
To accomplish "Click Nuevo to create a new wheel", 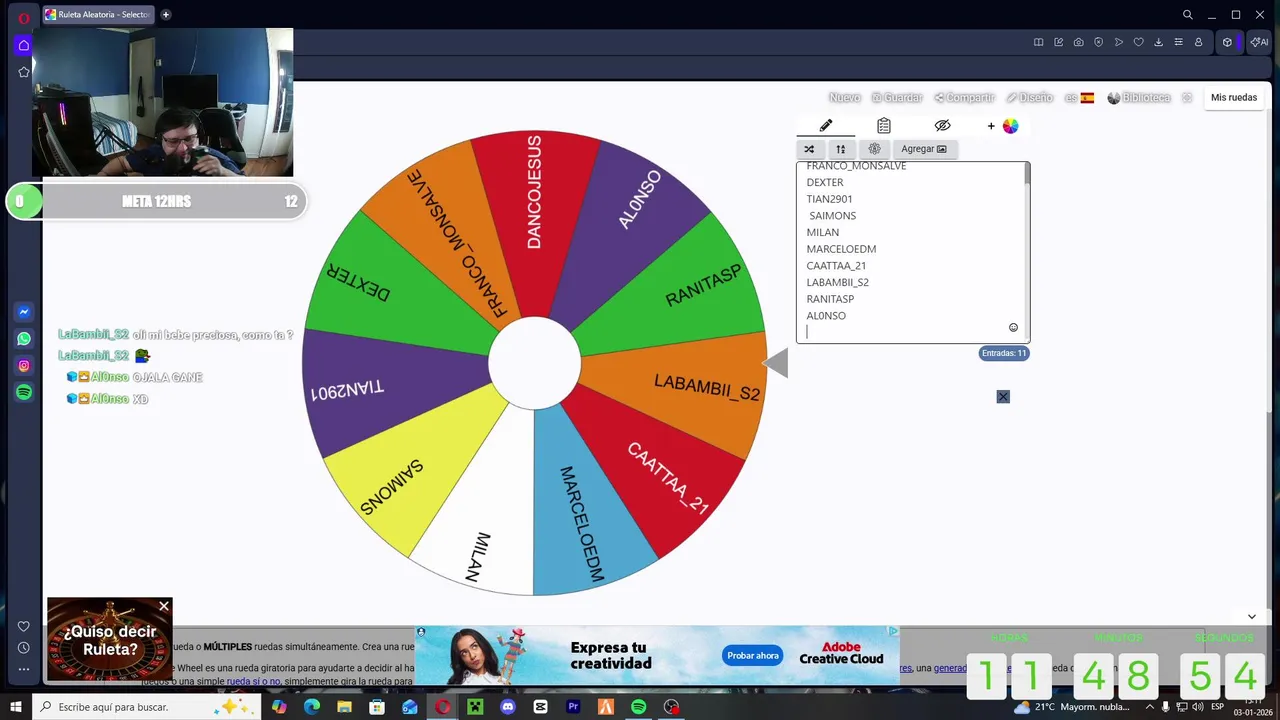I will tap(845, 98).
